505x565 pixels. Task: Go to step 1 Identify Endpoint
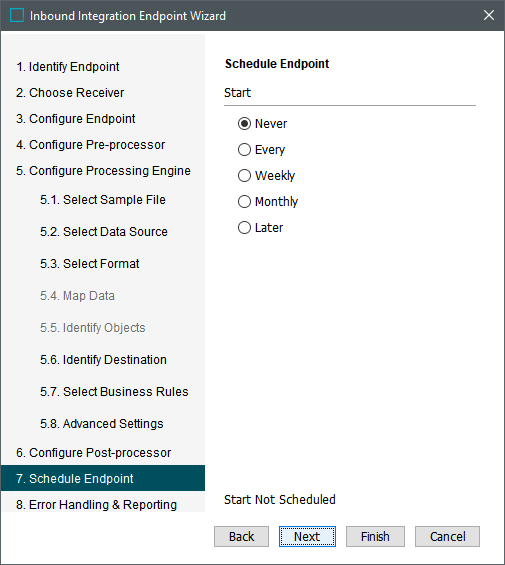[68, 67]
